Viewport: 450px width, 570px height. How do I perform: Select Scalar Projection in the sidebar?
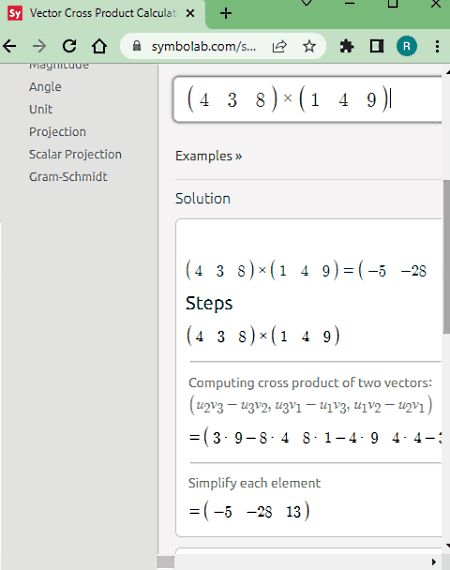75,154
